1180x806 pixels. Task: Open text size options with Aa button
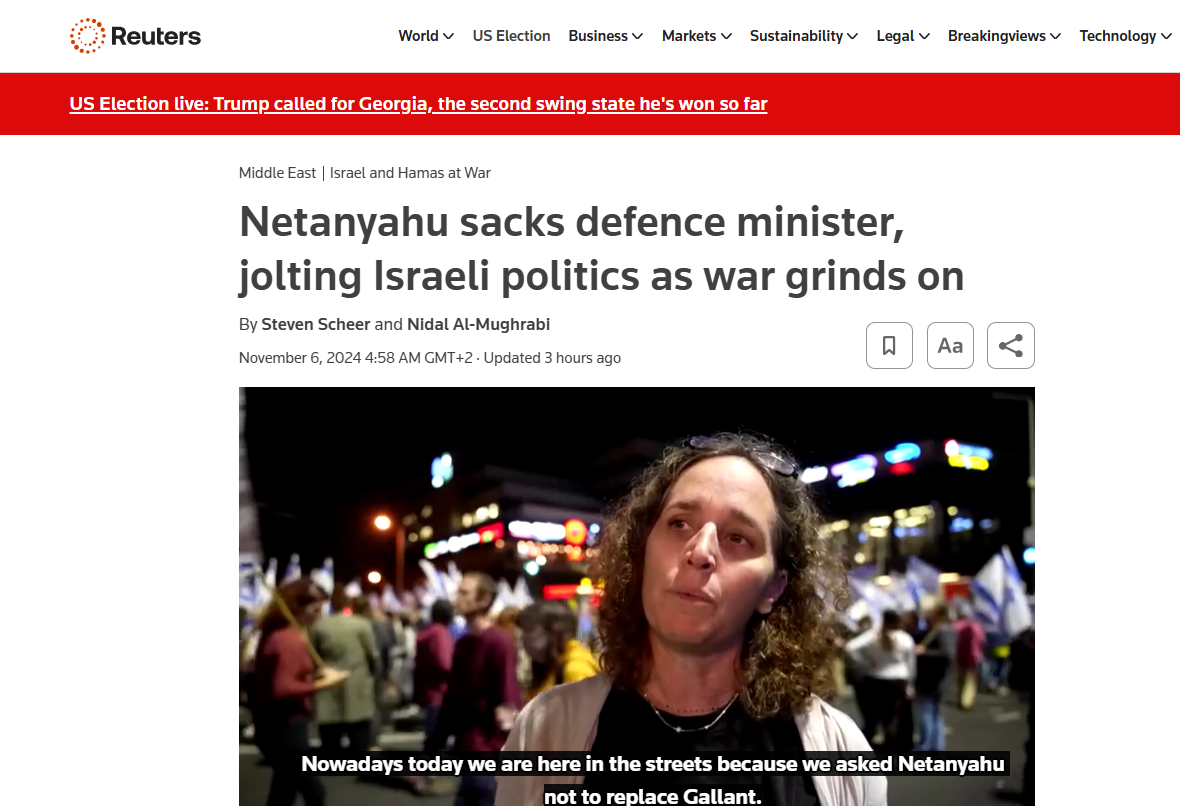click(x=950, y=345)
